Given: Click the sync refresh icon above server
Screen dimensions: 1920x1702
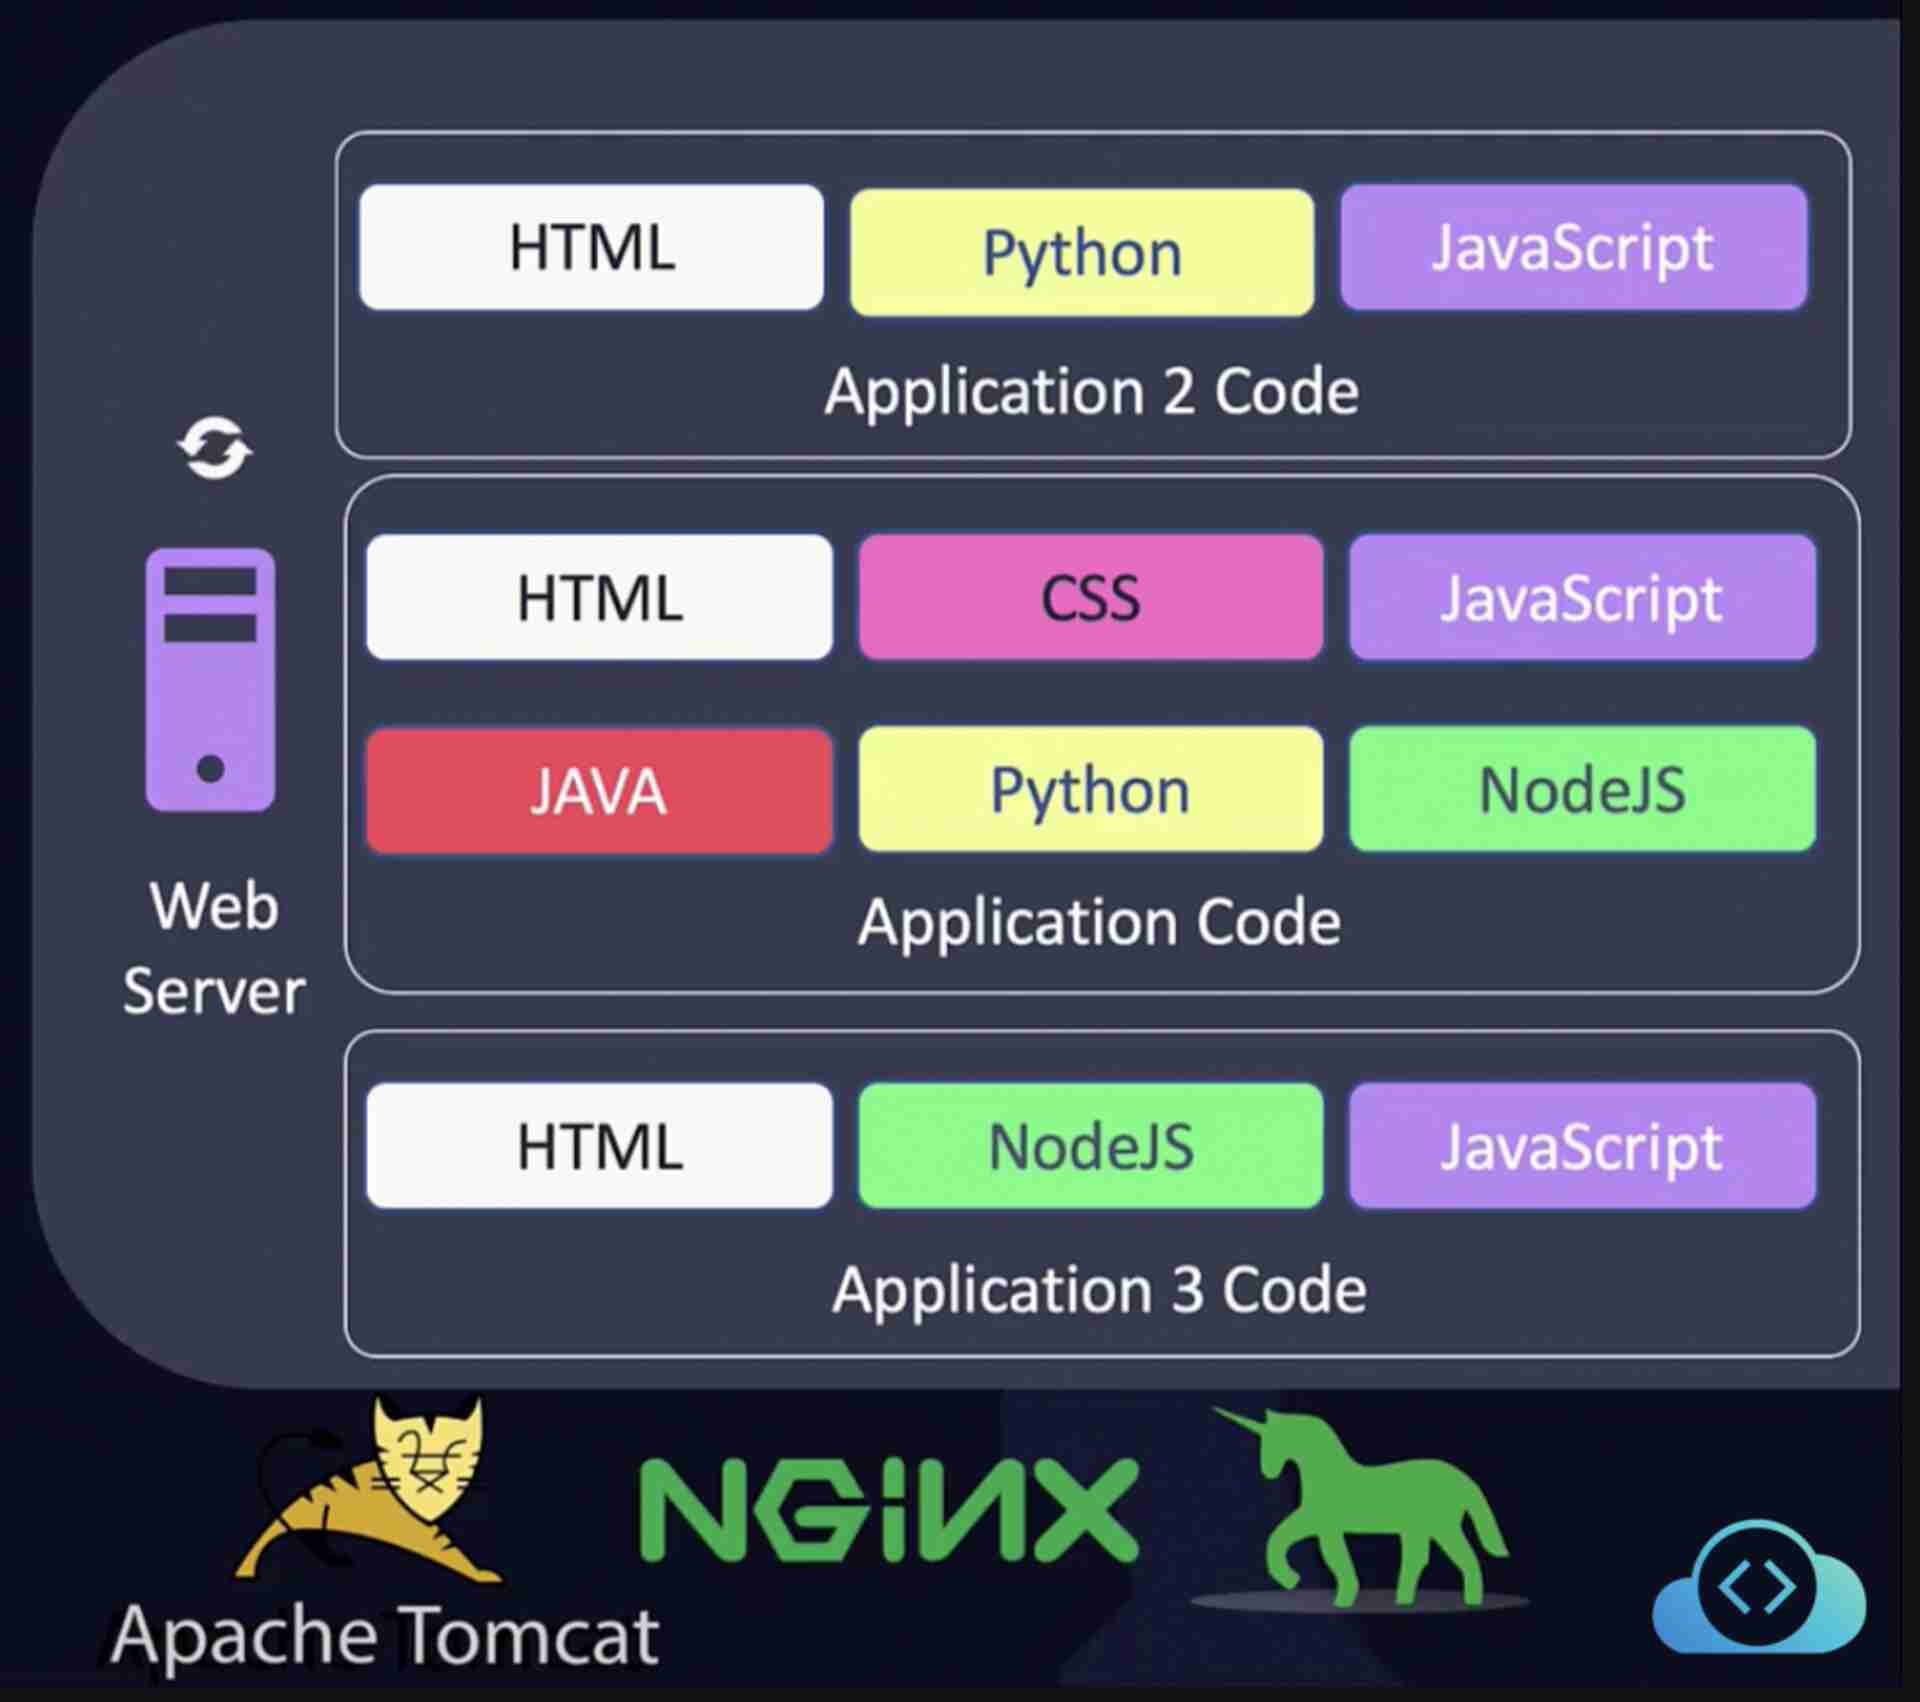Looking at the screenshot, I should click(x=215, y=448).
